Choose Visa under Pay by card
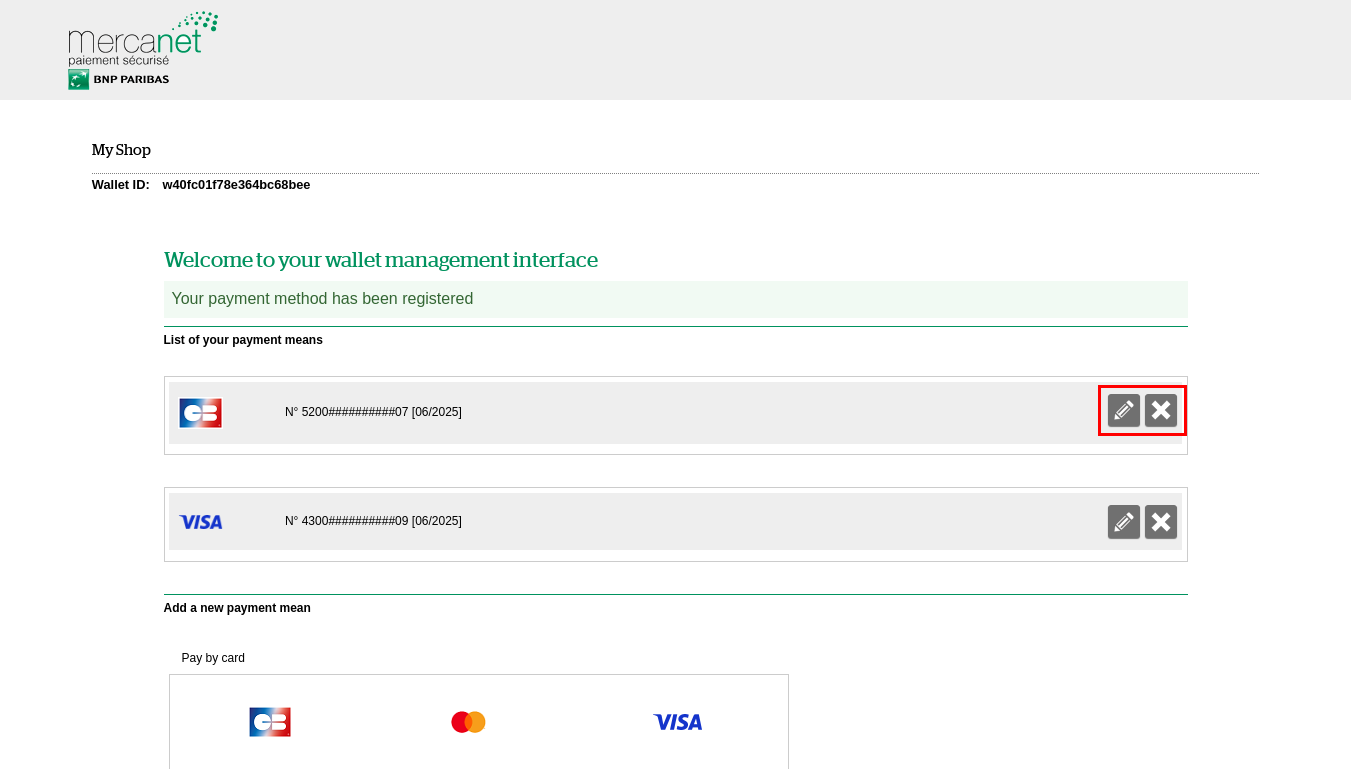Screen dimensions: 1351x769 pos(677,722)
